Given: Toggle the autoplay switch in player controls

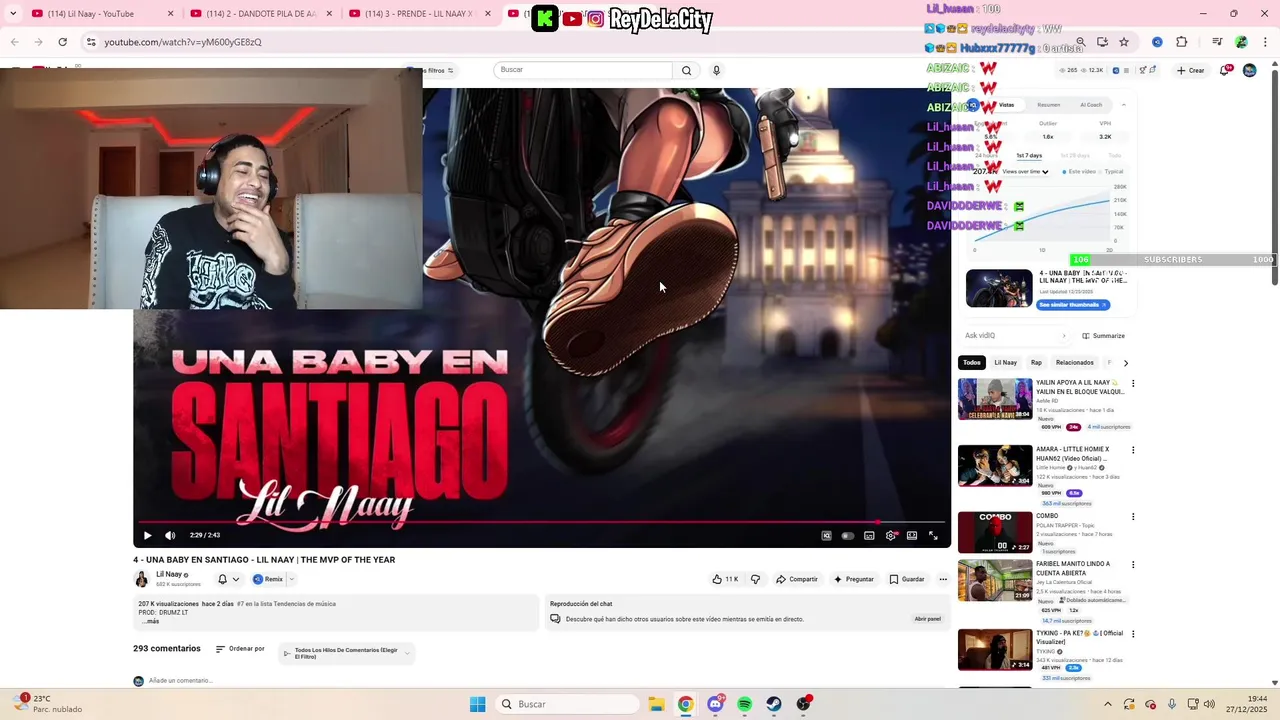Looking at the screenshot, I should click(848, 535).
